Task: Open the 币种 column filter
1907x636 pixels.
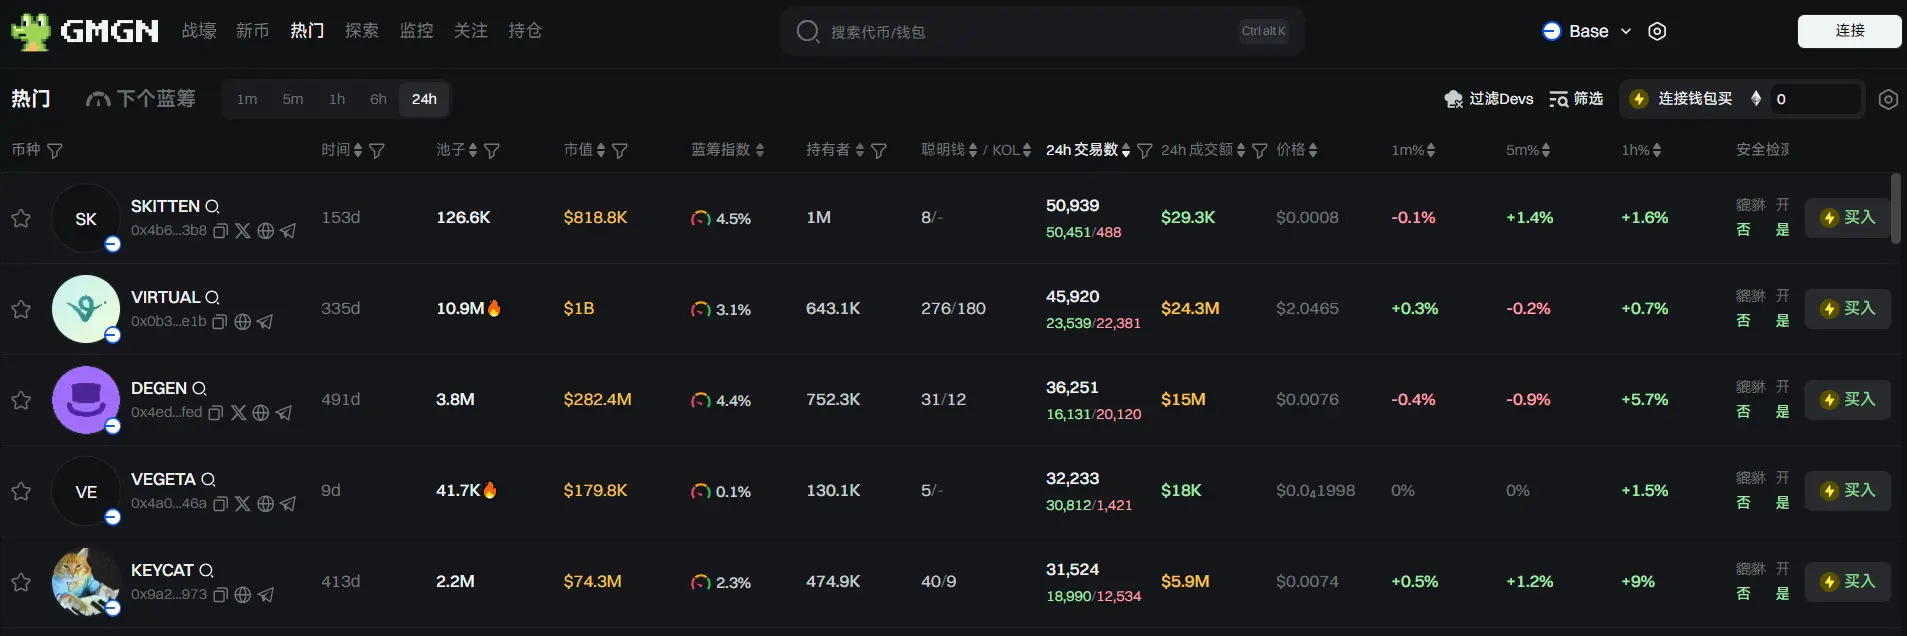Action: (55, 151)
